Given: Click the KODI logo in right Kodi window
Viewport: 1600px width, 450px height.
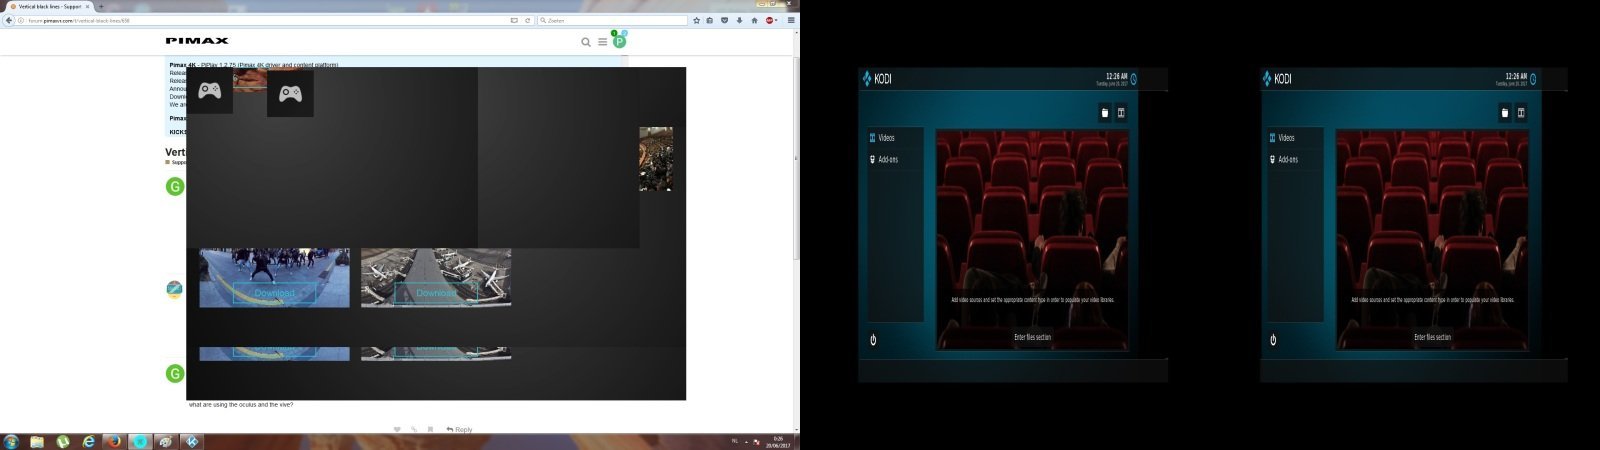Looking at the screenshot, I should 1277,79.
